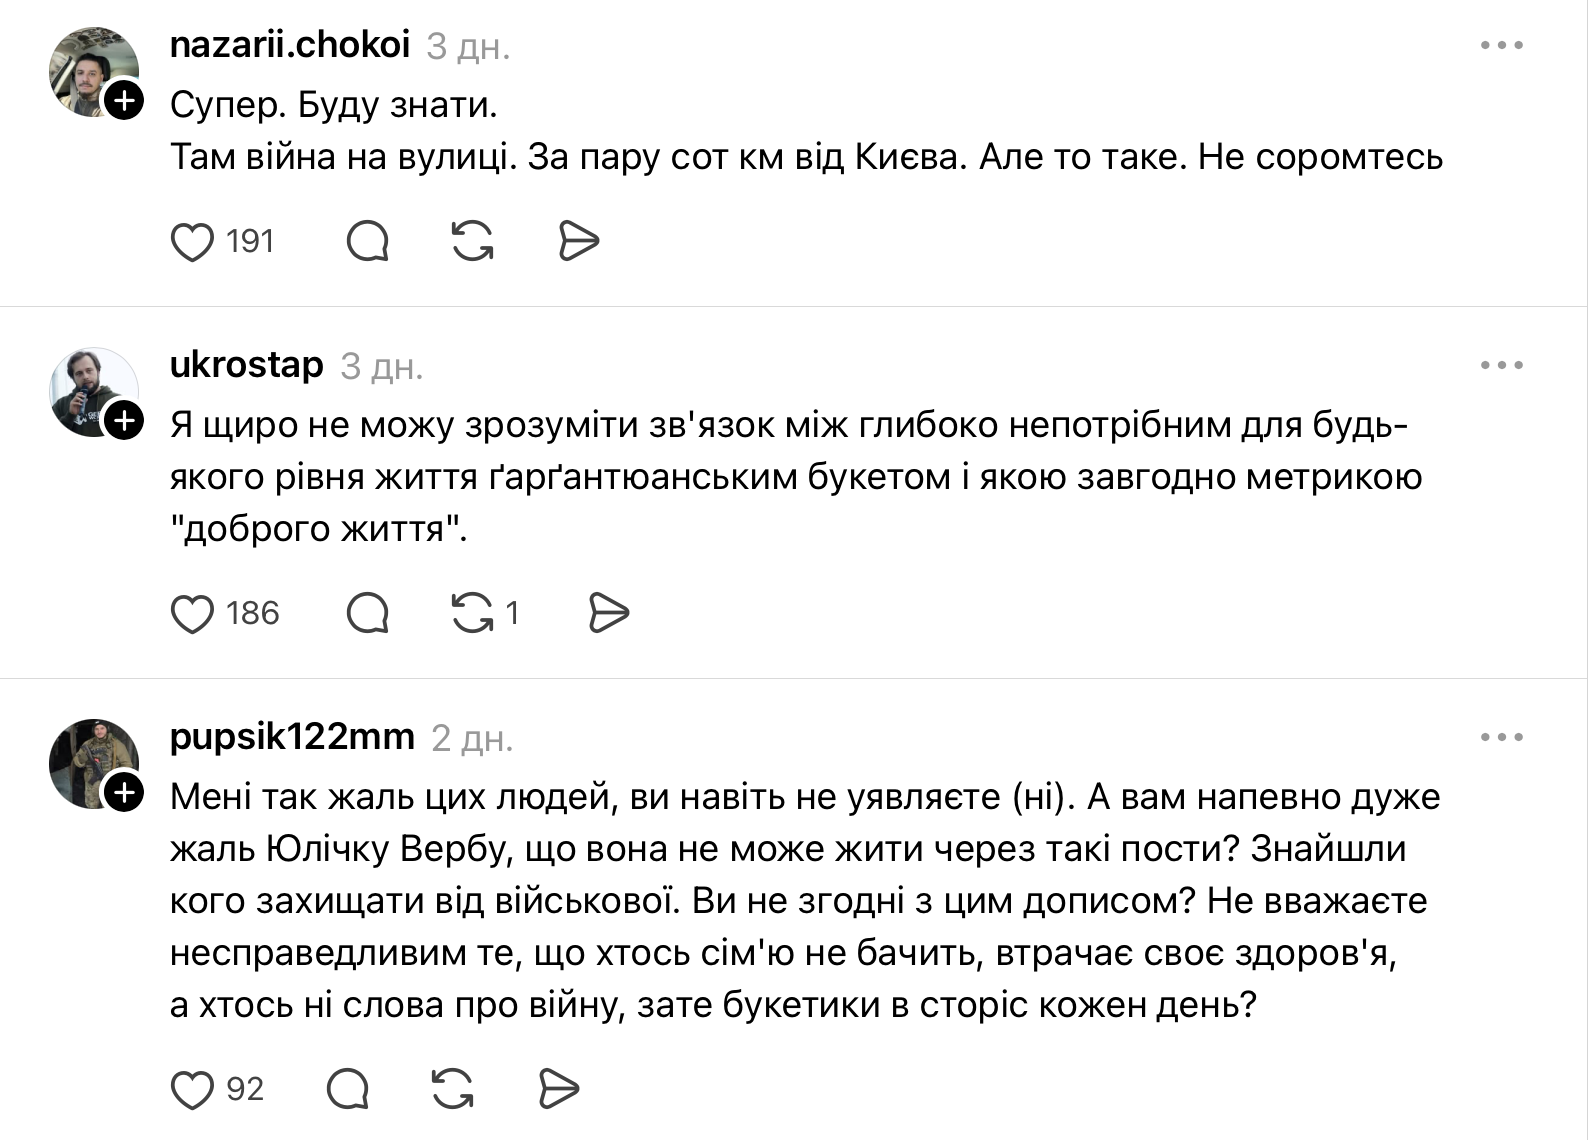Screen dimensions: 1590x1140
Task: Reply to nazarii.chokoi's comment
Action: click(368, 242)
